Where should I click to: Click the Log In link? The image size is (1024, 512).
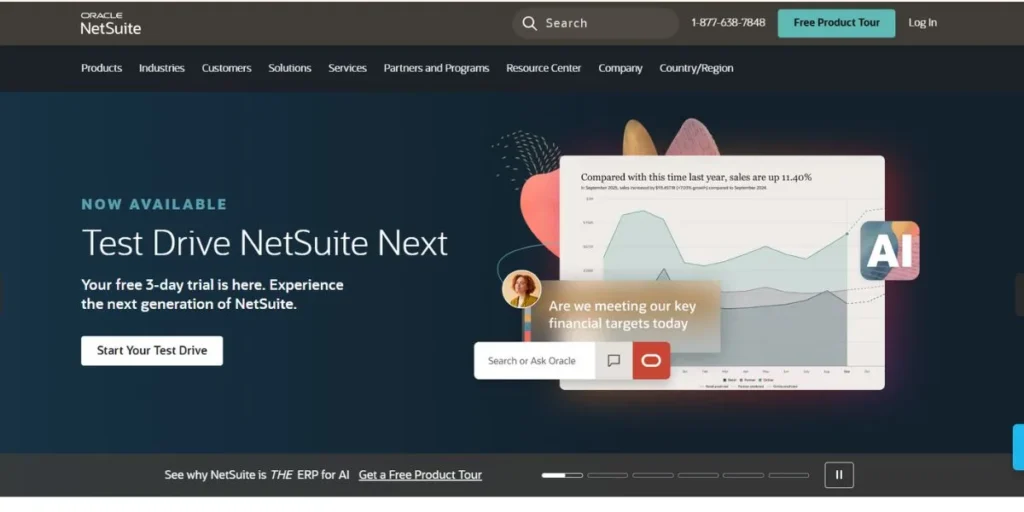(x=922, y=23)
